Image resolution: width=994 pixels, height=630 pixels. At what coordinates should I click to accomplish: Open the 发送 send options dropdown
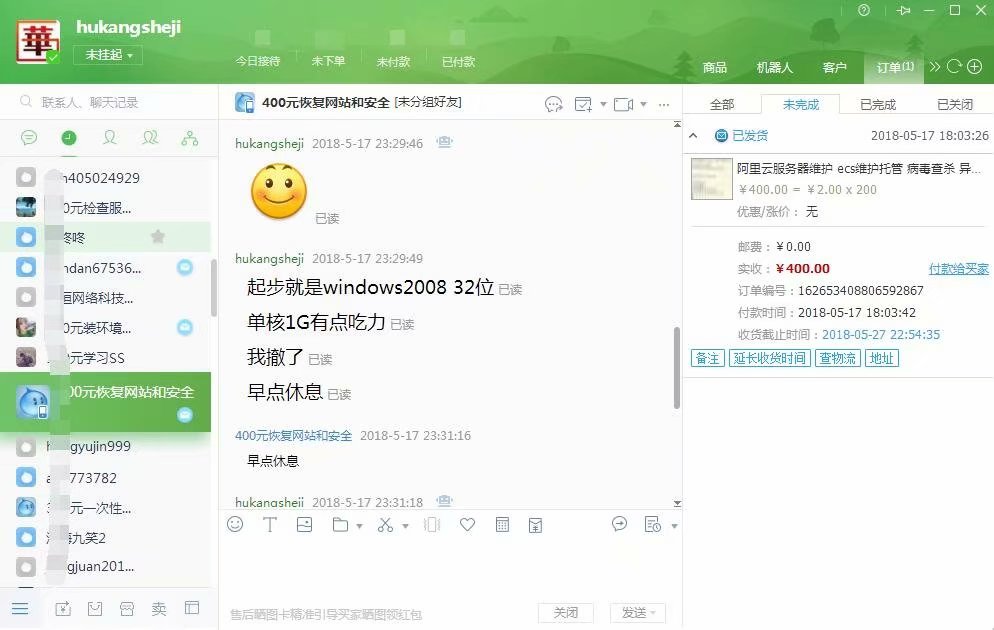pyautogui.click(x=653, y=613)
